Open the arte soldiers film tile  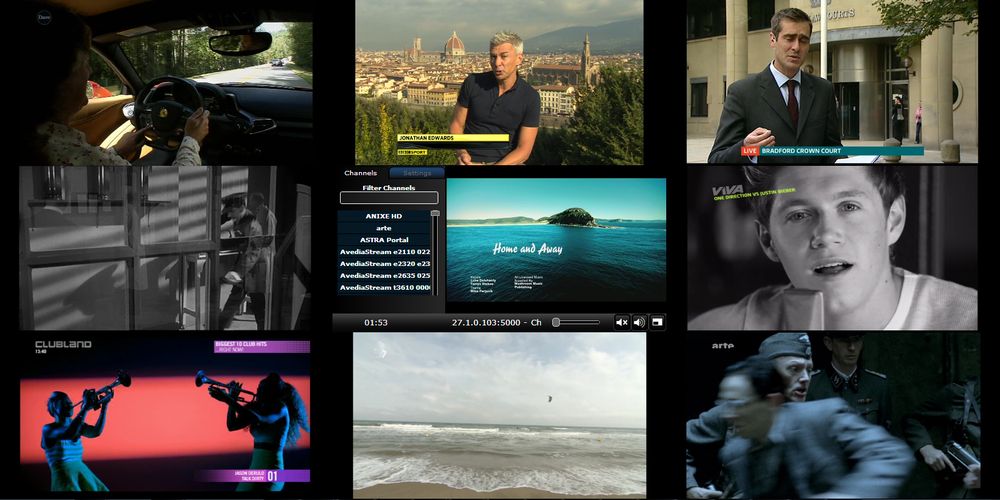[833, 415]
